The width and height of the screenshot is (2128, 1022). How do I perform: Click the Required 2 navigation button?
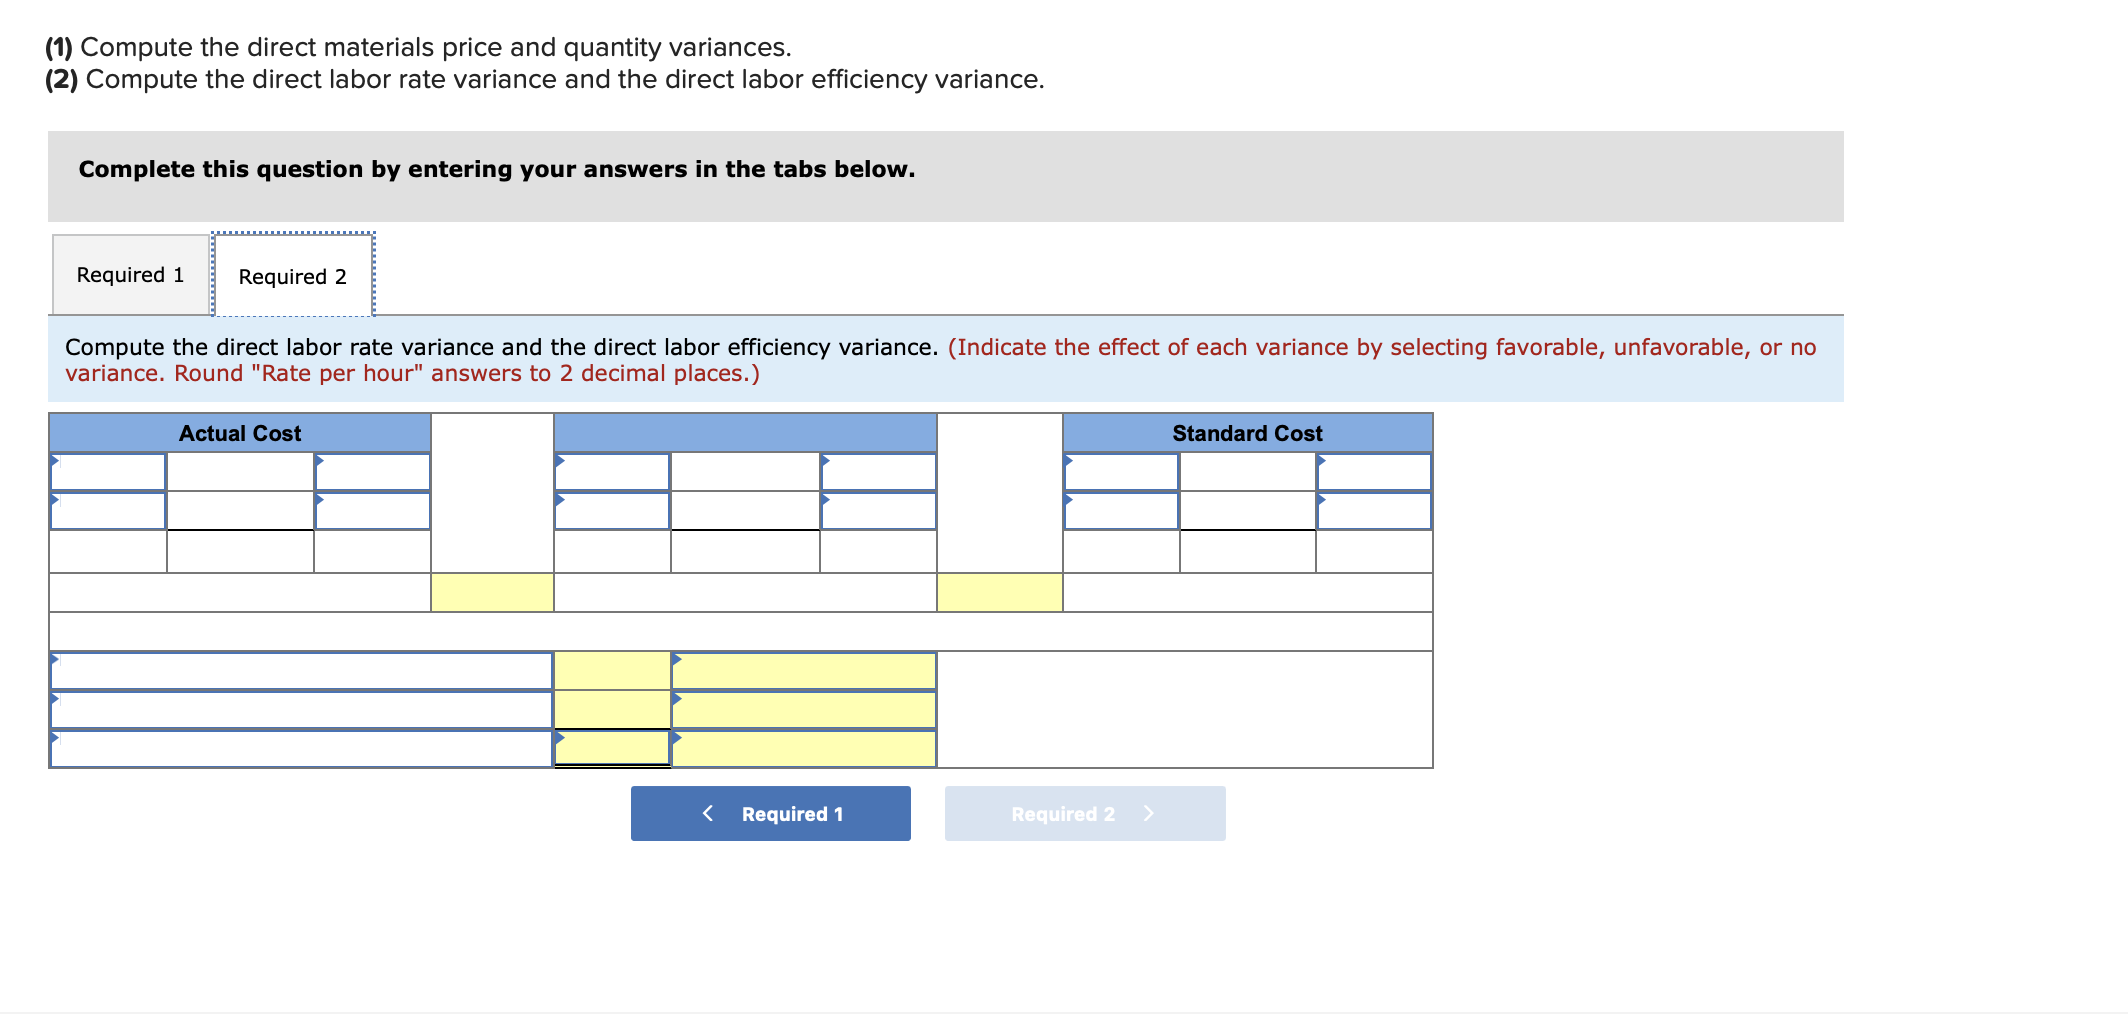tap(1085, 813)
